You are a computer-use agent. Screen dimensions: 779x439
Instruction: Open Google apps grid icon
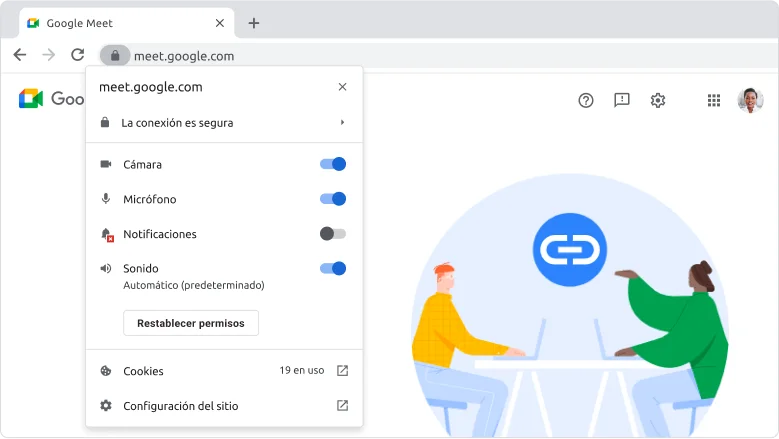[x=714, y=100]
